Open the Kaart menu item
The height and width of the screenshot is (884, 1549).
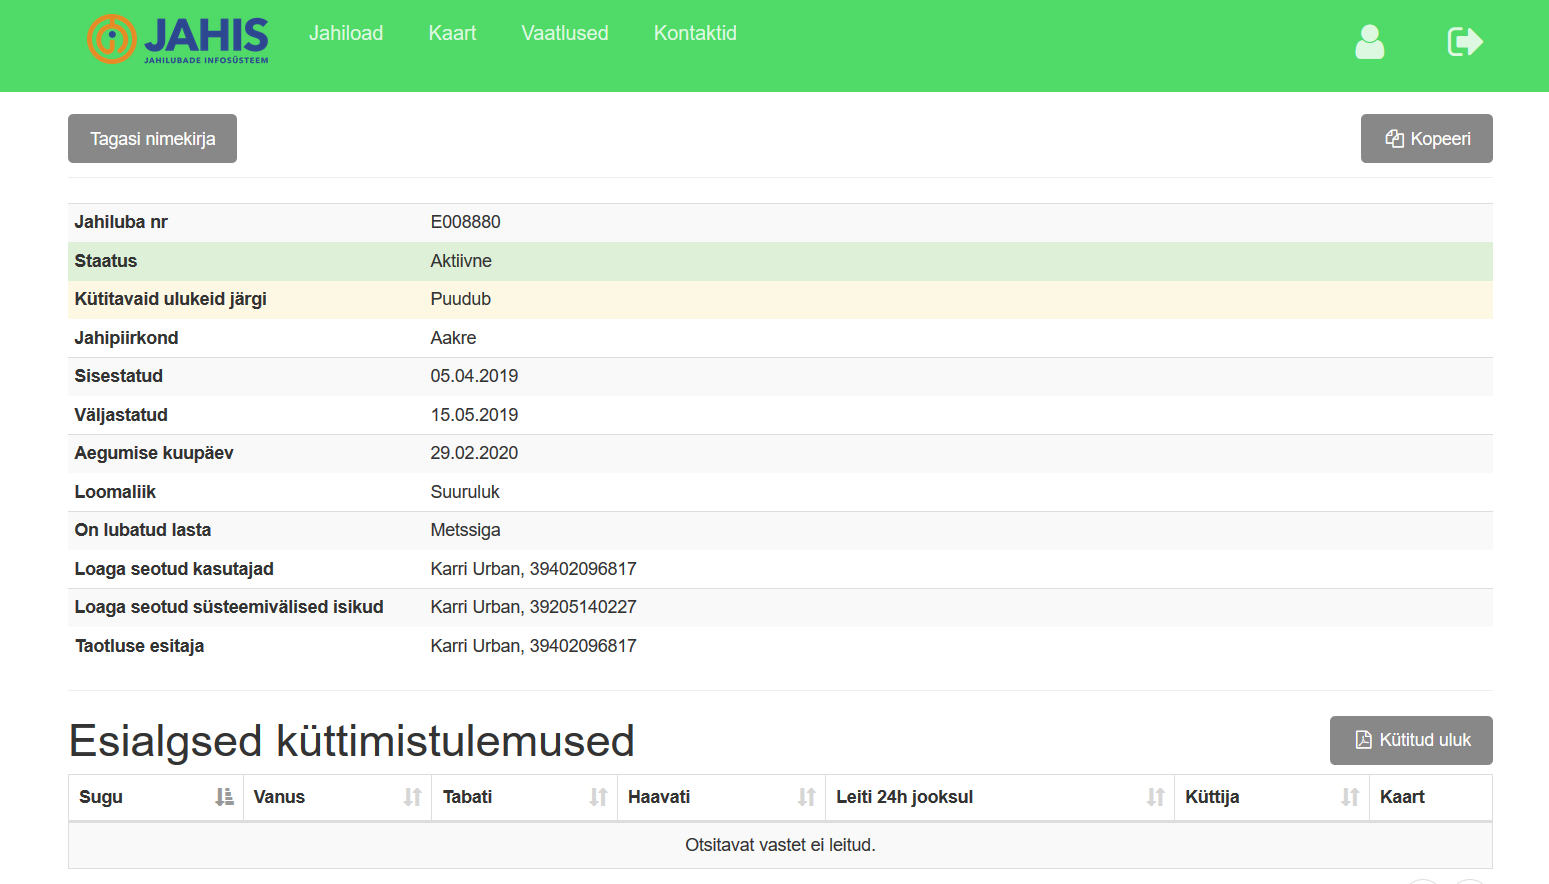click(x=452, y=33)
